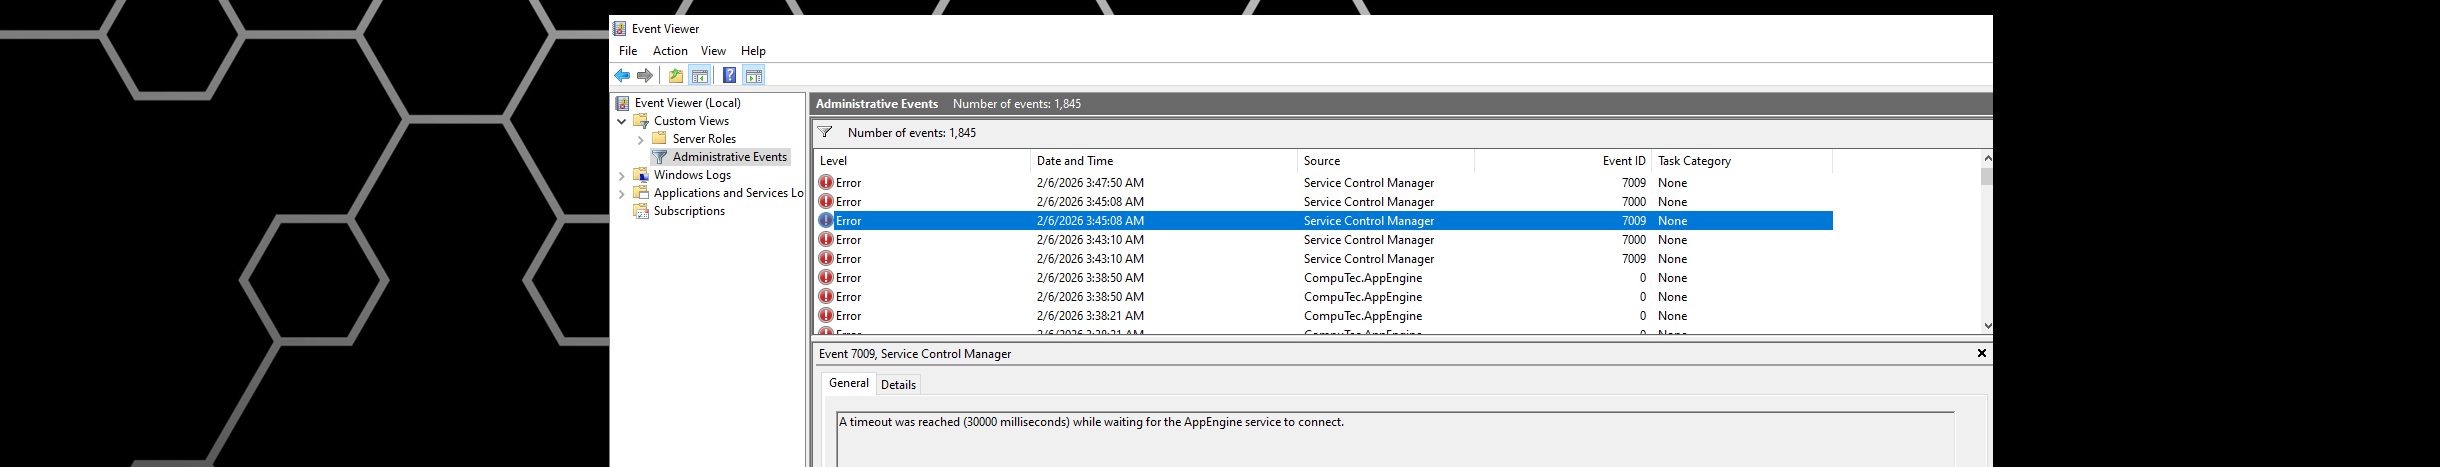The height and width of the screenshot is (467, 2440).
Task: Collapse the Custom Views tree node
Action: click(x=622, y=121)
